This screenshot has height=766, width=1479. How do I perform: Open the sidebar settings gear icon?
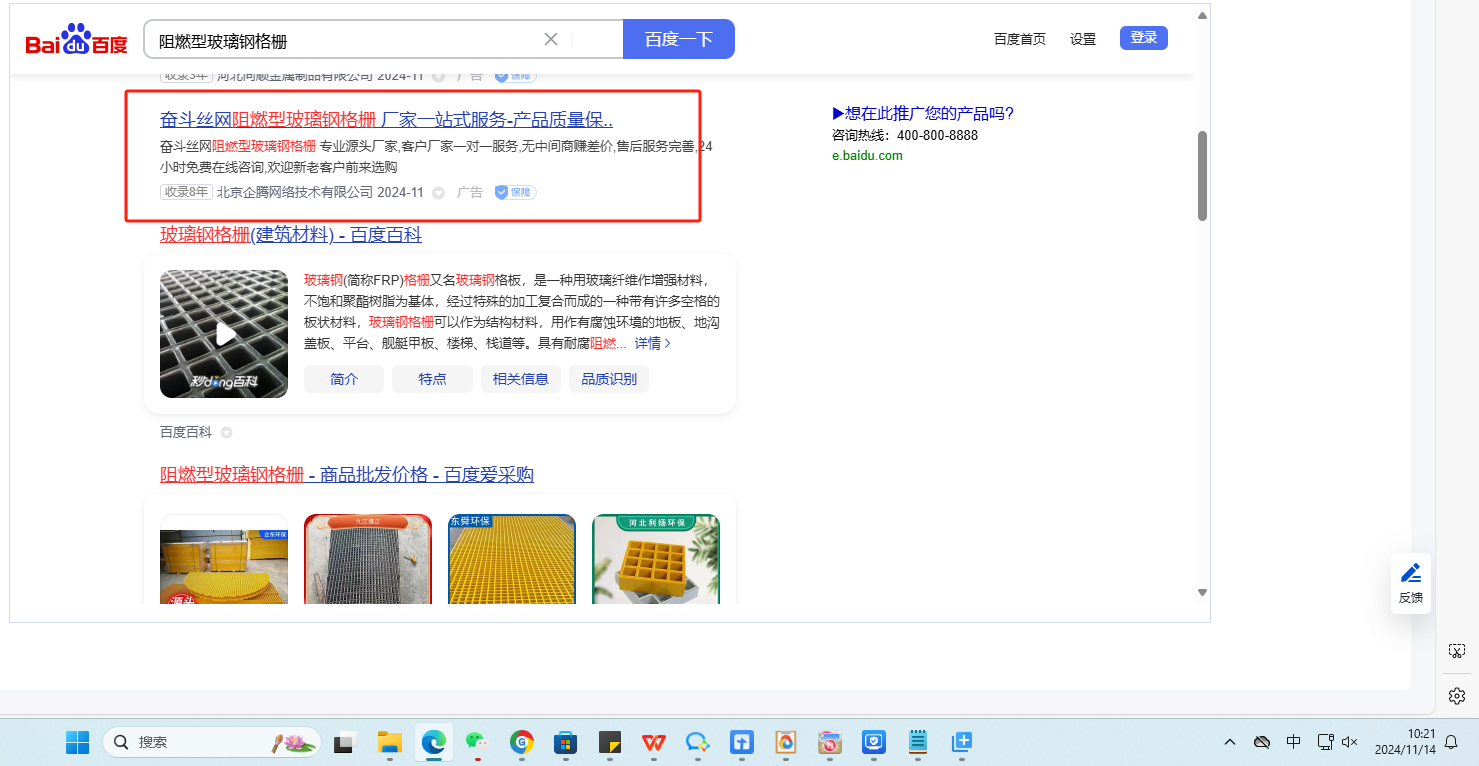point(1457,696)
